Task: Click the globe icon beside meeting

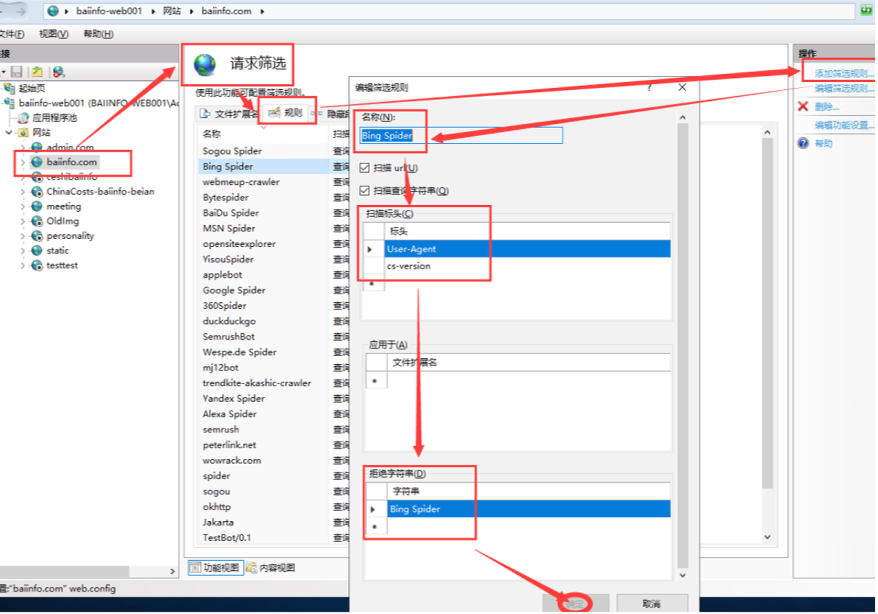Action: click(x=37, y=207)
